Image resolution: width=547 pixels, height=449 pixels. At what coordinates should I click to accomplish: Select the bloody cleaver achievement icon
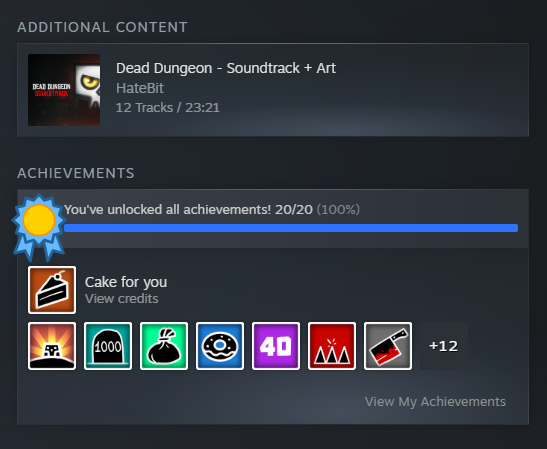click(x=388, y=346)
